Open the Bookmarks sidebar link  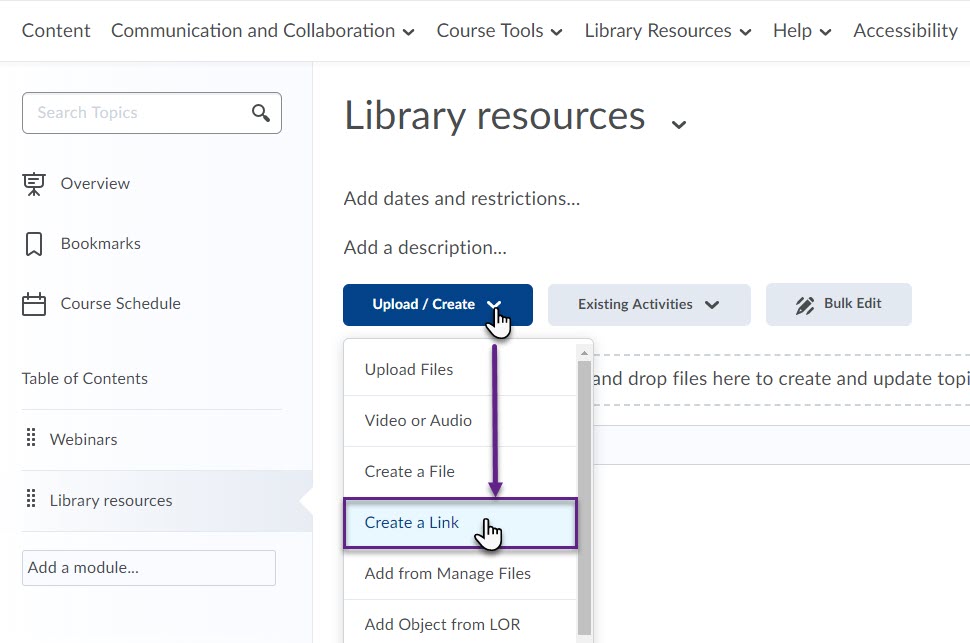[x=100, y=244]
